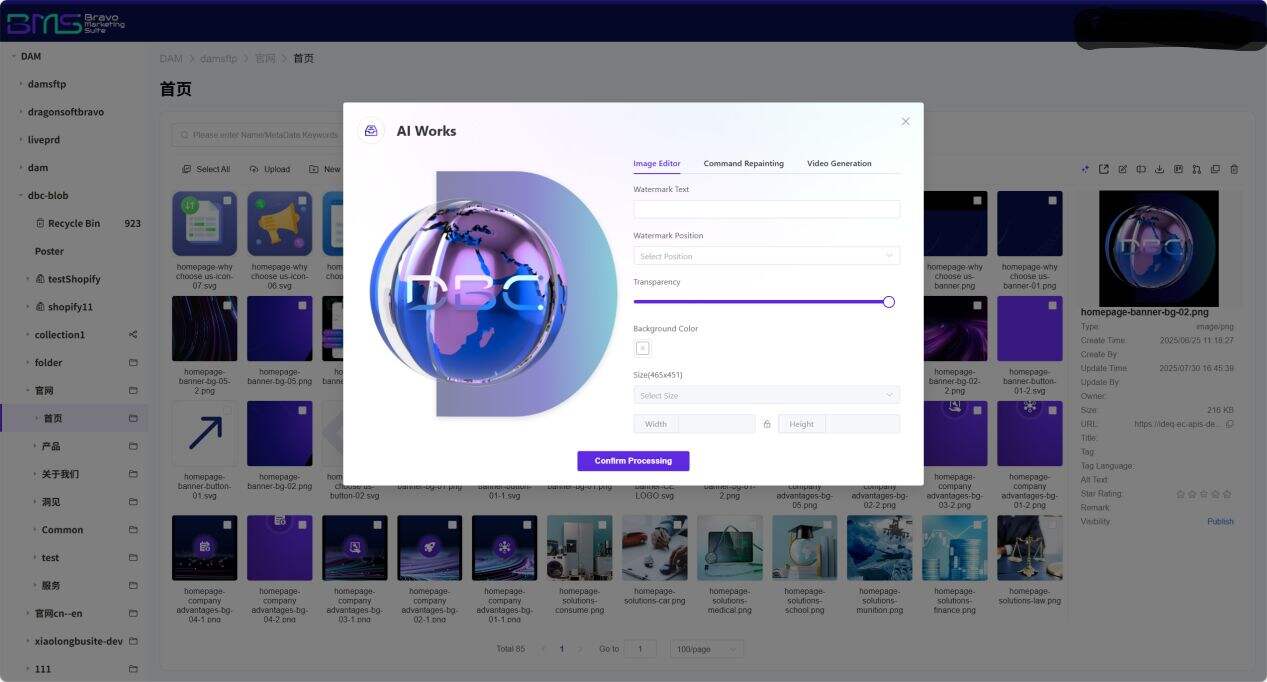The height and width of the screenshot is (682, 1267).
Task: Click the edit pencil icon in toolbar
Action: tap(1122, 169)
